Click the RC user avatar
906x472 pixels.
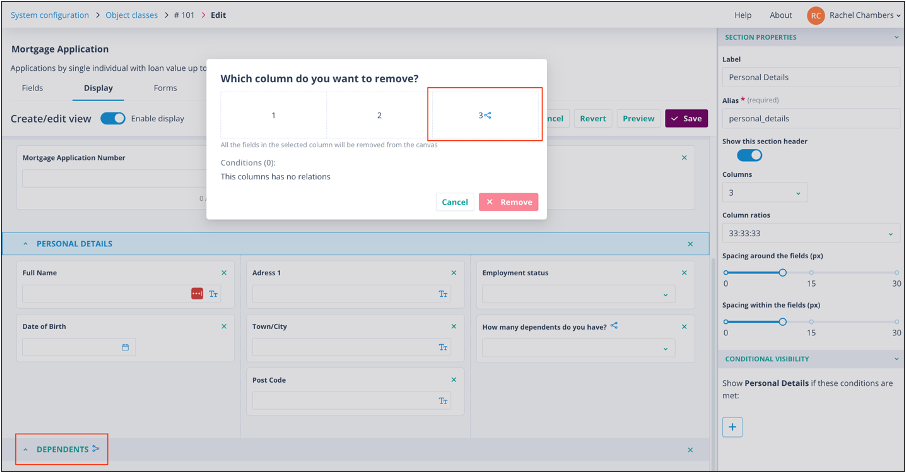click(815, 16)
